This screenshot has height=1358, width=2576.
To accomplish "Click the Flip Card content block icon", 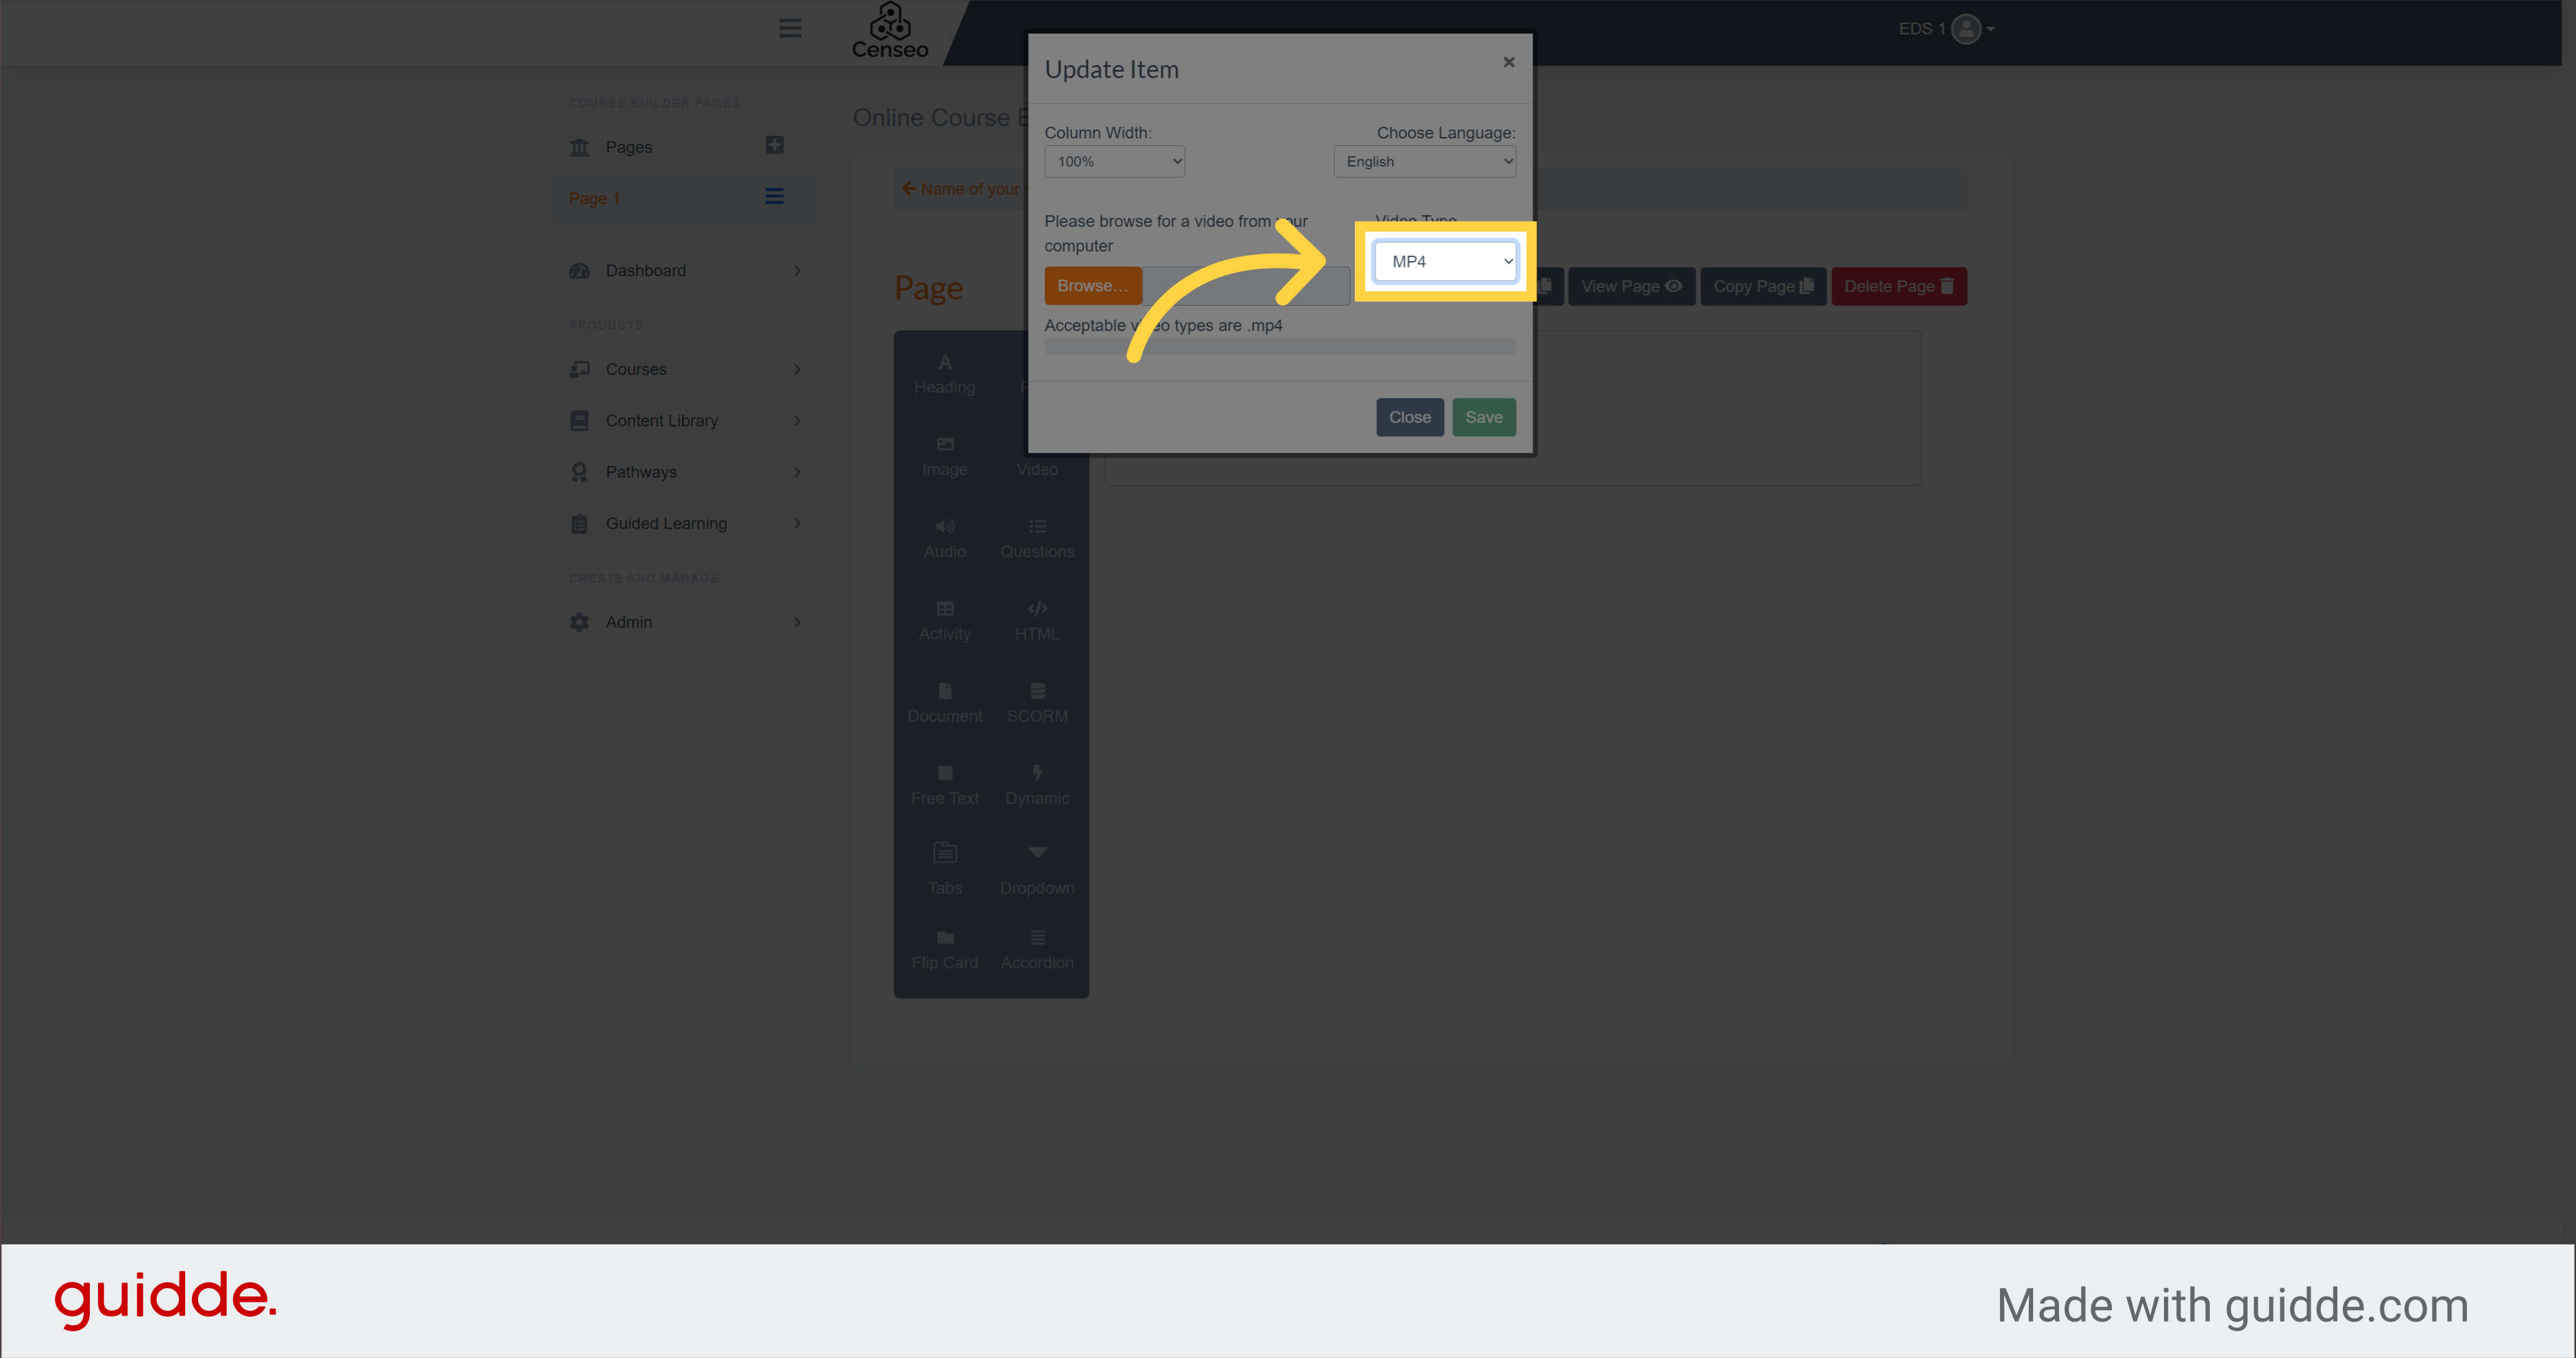I will click(944, 945).
